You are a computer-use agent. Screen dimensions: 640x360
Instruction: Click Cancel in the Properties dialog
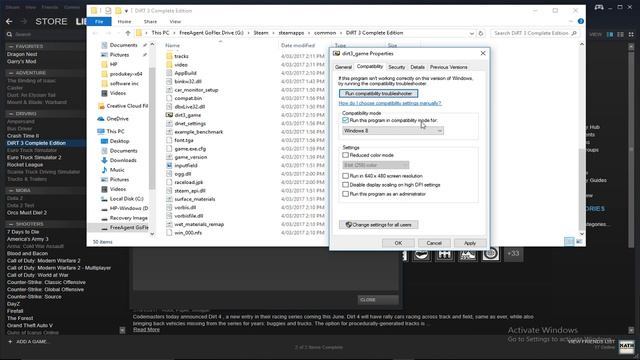(x=434, y=243)
